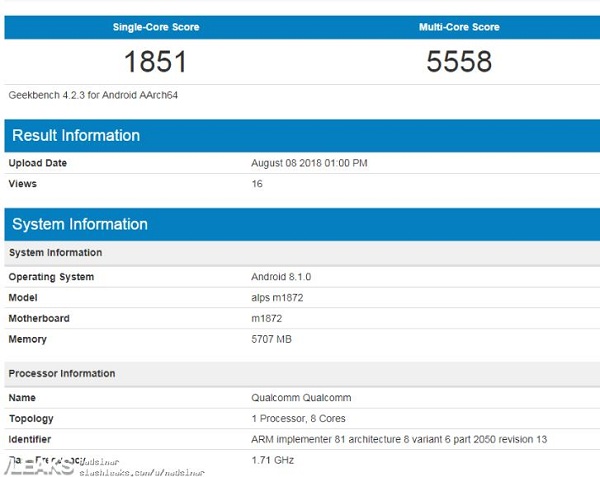This screenshot has height=477, width=600.
Task: Select the August 08 2018 upload timestamp
Action: pyautogui.click(x=309, y=163)
